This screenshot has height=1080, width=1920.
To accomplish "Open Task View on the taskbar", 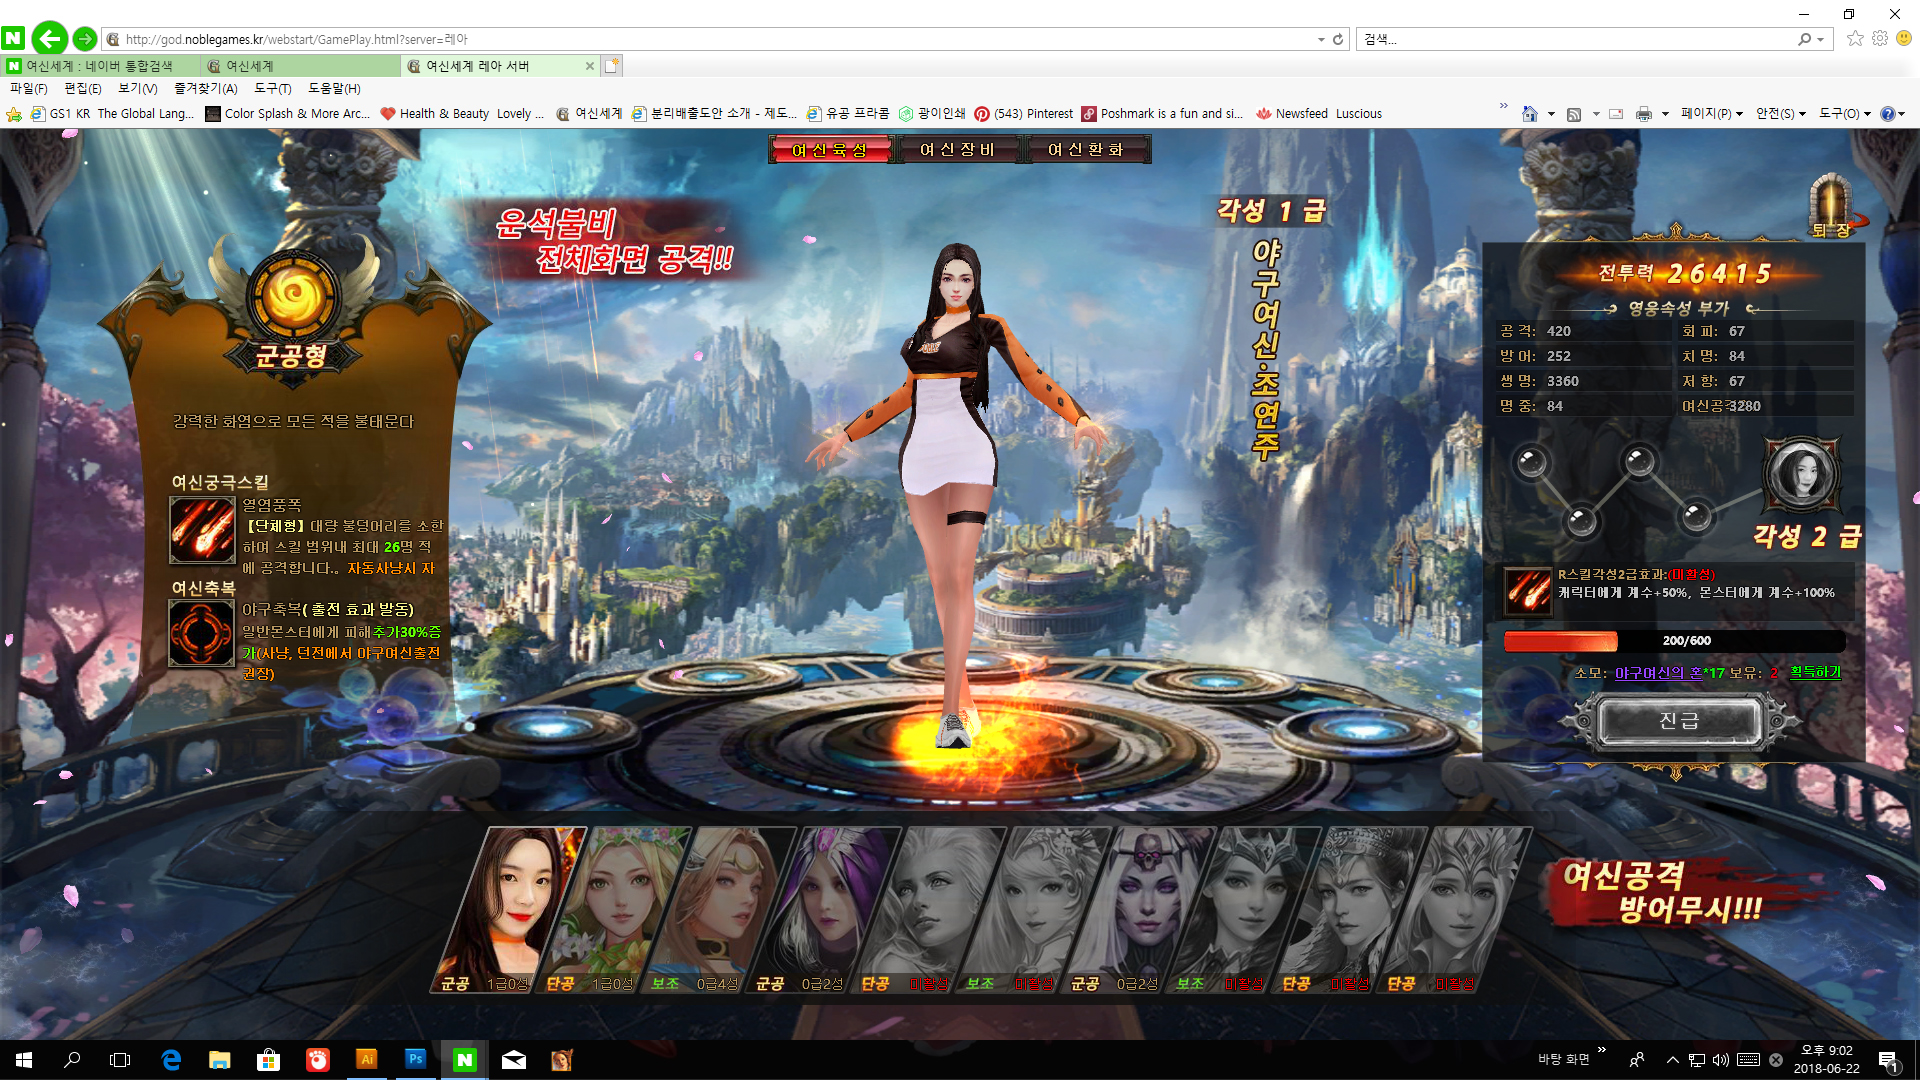I will (x=120, y=1060).
